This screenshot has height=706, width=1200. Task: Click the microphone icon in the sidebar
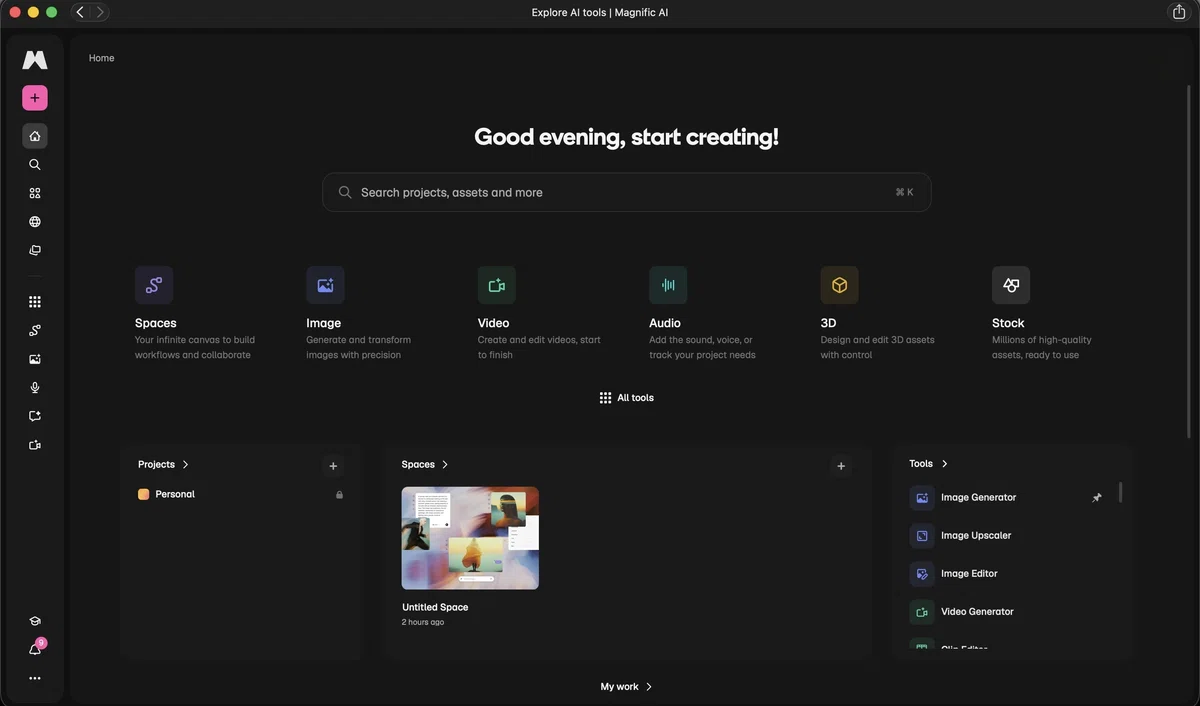coord(35,388)
